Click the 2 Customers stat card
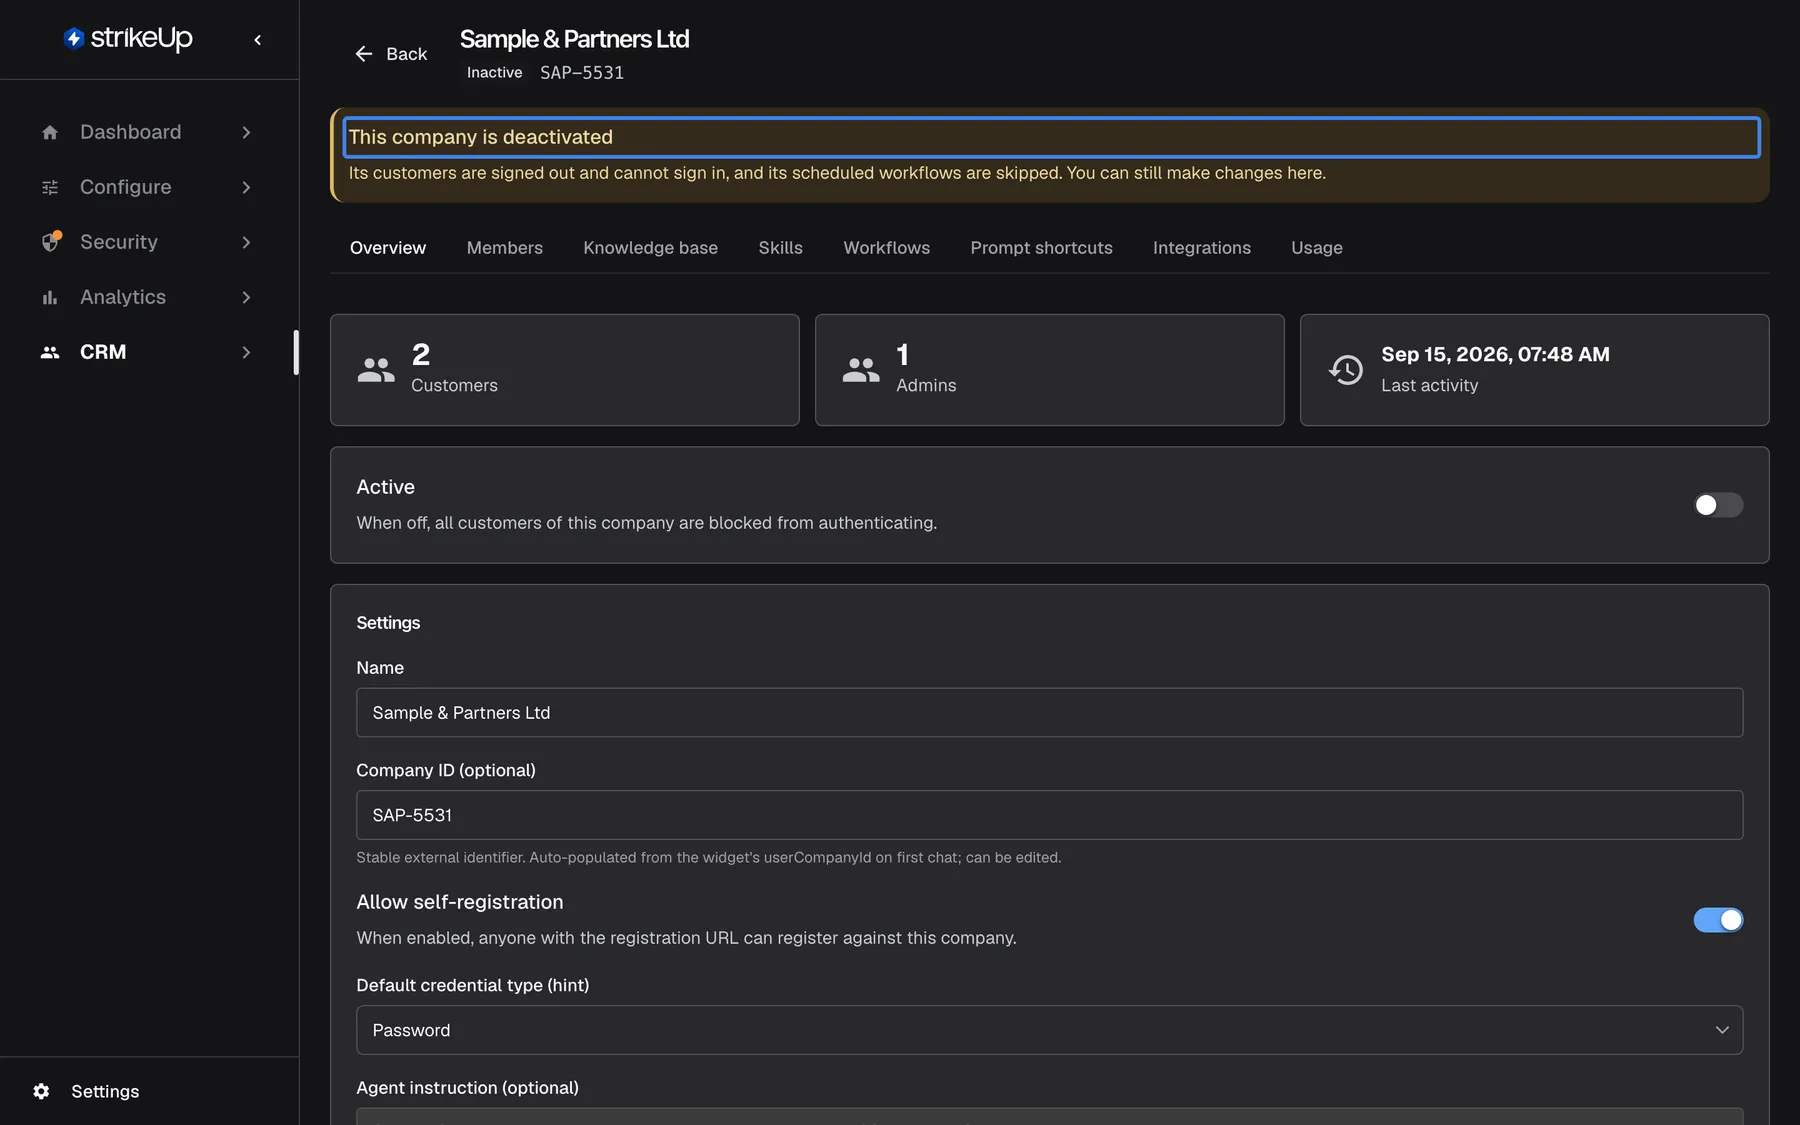Screen dimensions: 1800x1125 click(x=565, y=370)
